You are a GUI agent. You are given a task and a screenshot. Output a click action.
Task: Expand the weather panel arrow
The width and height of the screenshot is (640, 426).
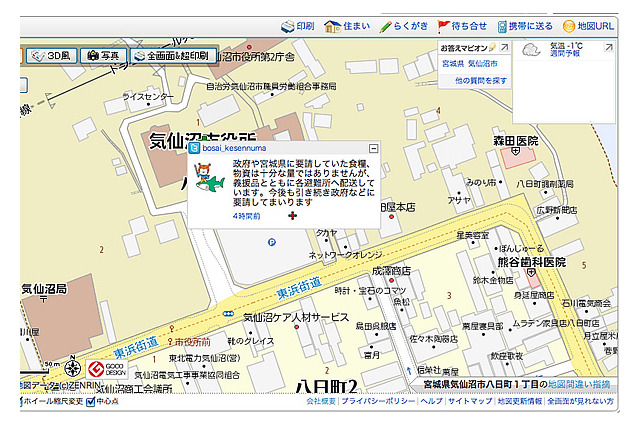click(608, 47)
